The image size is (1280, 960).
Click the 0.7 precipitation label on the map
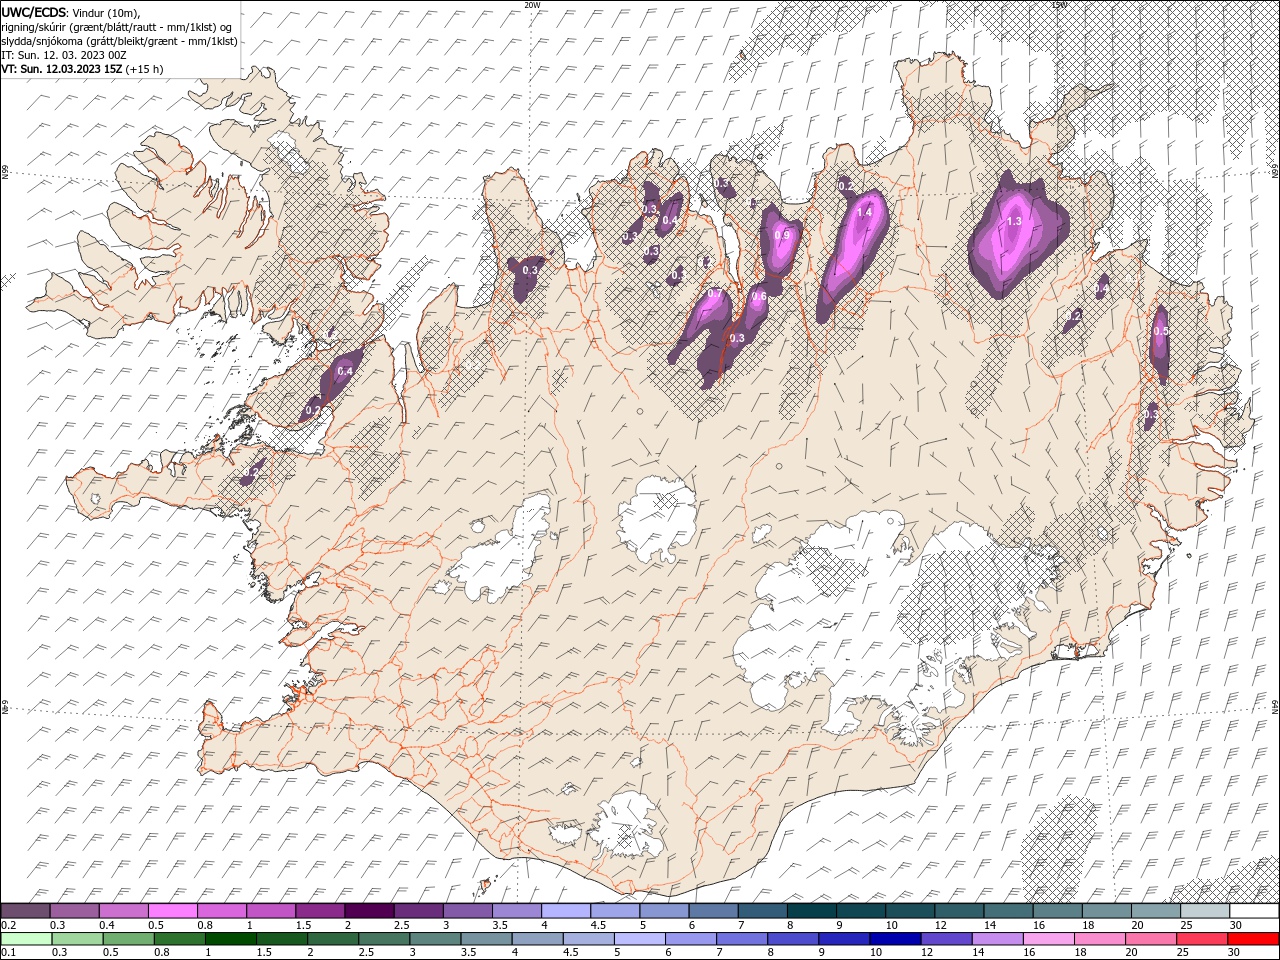tap(715, 294)
